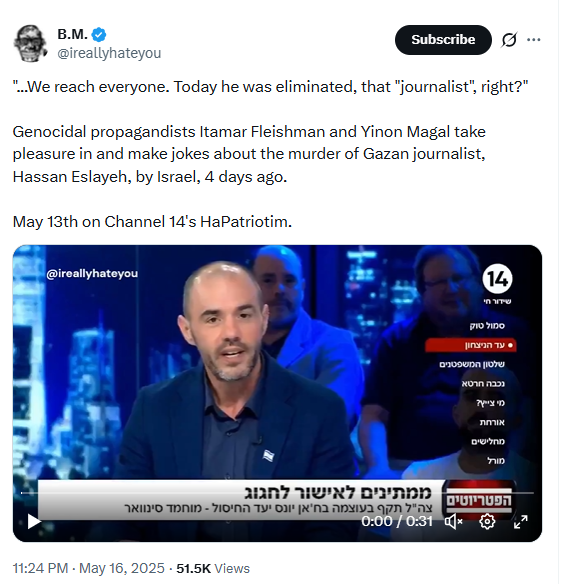Click the blue verified badge

click(99, 35)
